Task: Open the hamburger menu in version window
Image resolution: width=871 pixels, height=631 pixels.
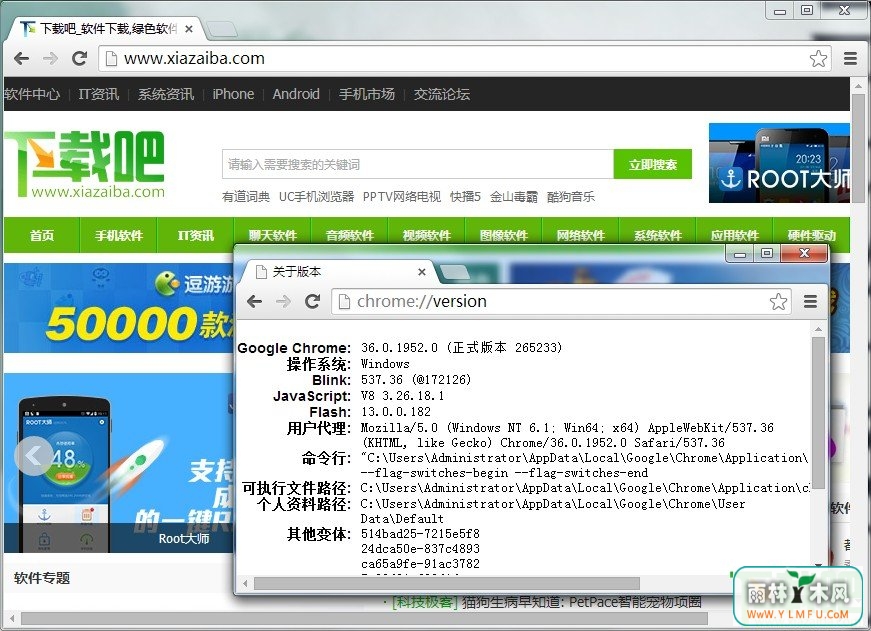Action: [x=810, y=302]
